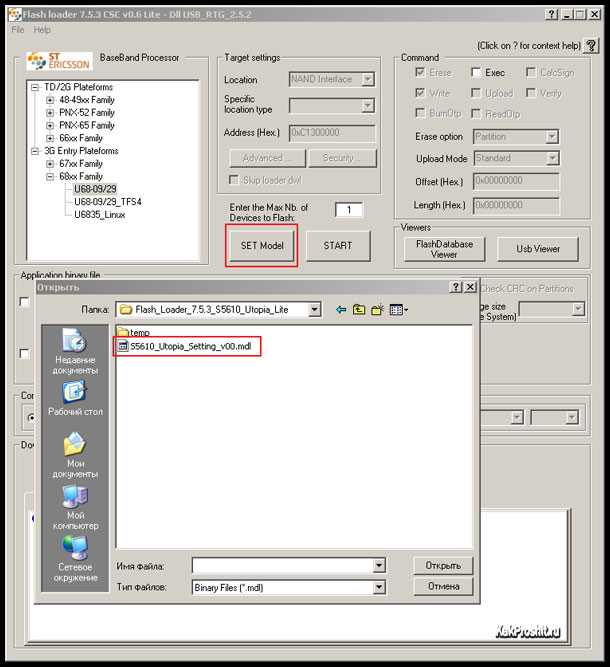Open Недавние документы in places sidebar
This screenshot has height=667, width=610.
point(75,350)
